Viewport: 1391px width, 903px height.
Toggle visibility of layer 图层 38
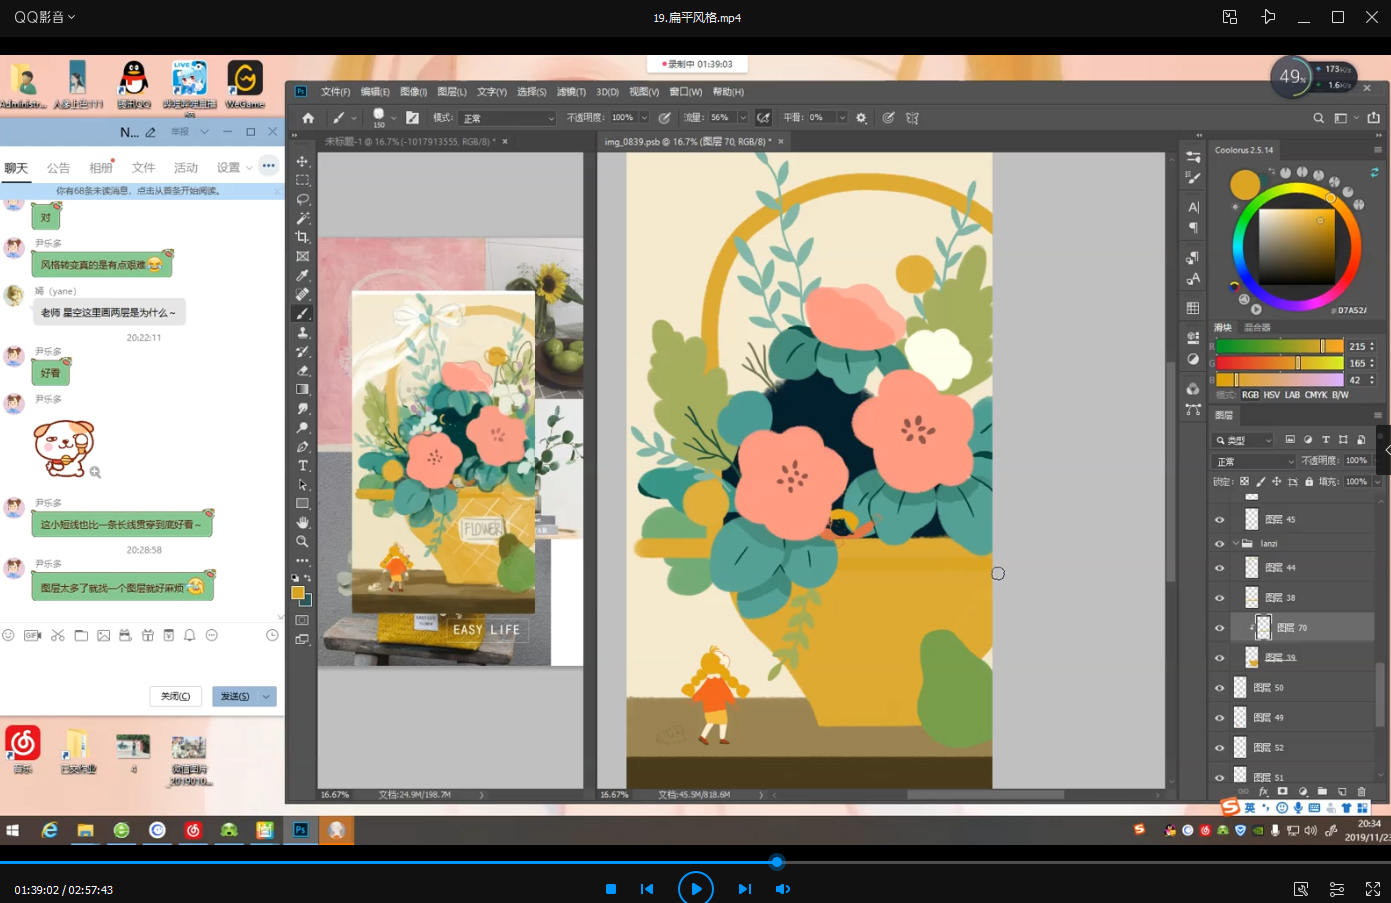tap(1219, 598)
